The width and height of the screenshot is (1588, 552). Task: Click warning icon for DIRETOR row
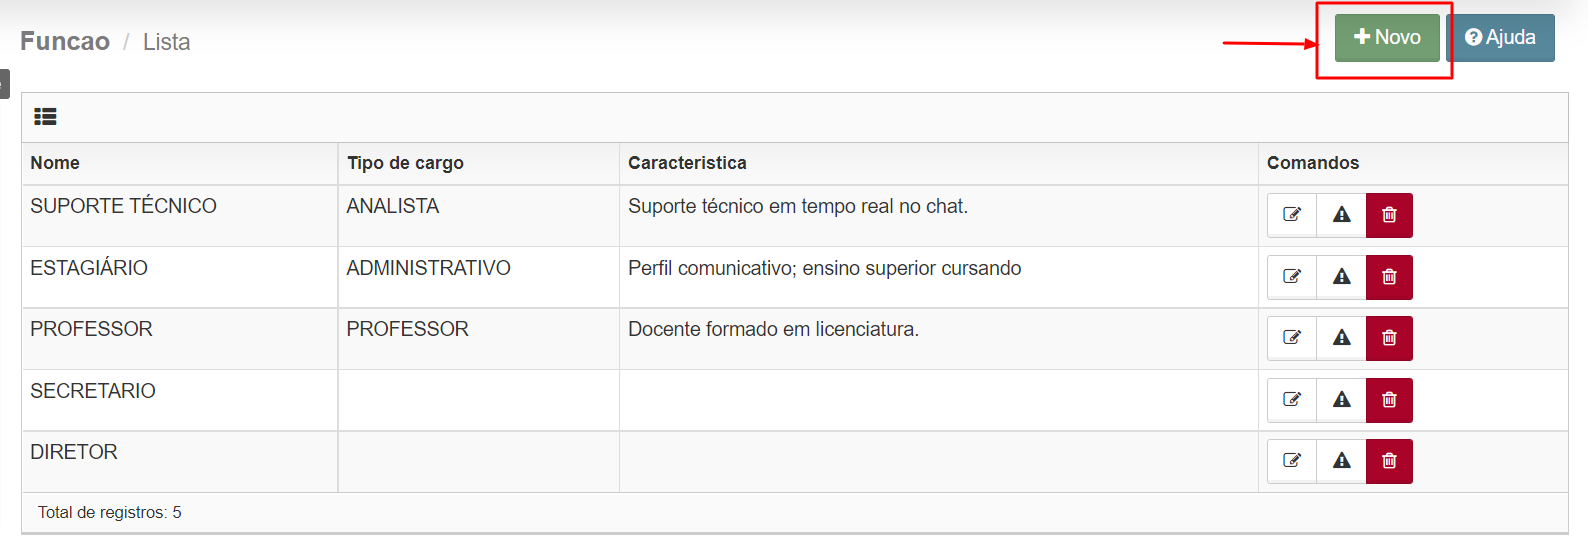1342,461
